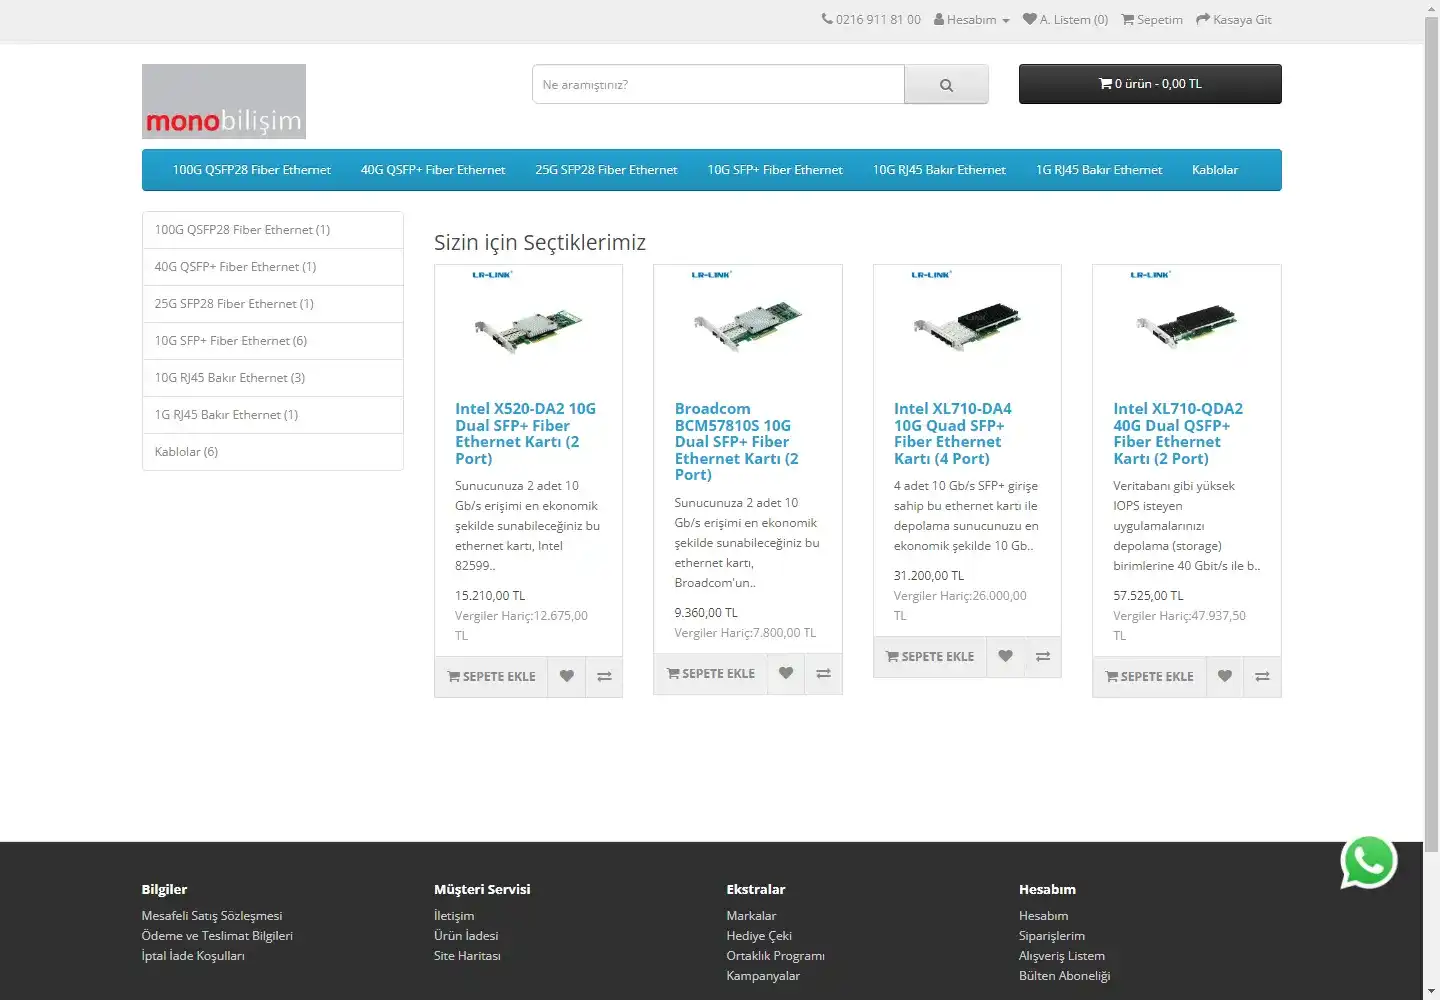Open 10G SFP+ Fiber Ethernet nav menu
This screenshot has width=1440, height=1000.
point(775,170)
